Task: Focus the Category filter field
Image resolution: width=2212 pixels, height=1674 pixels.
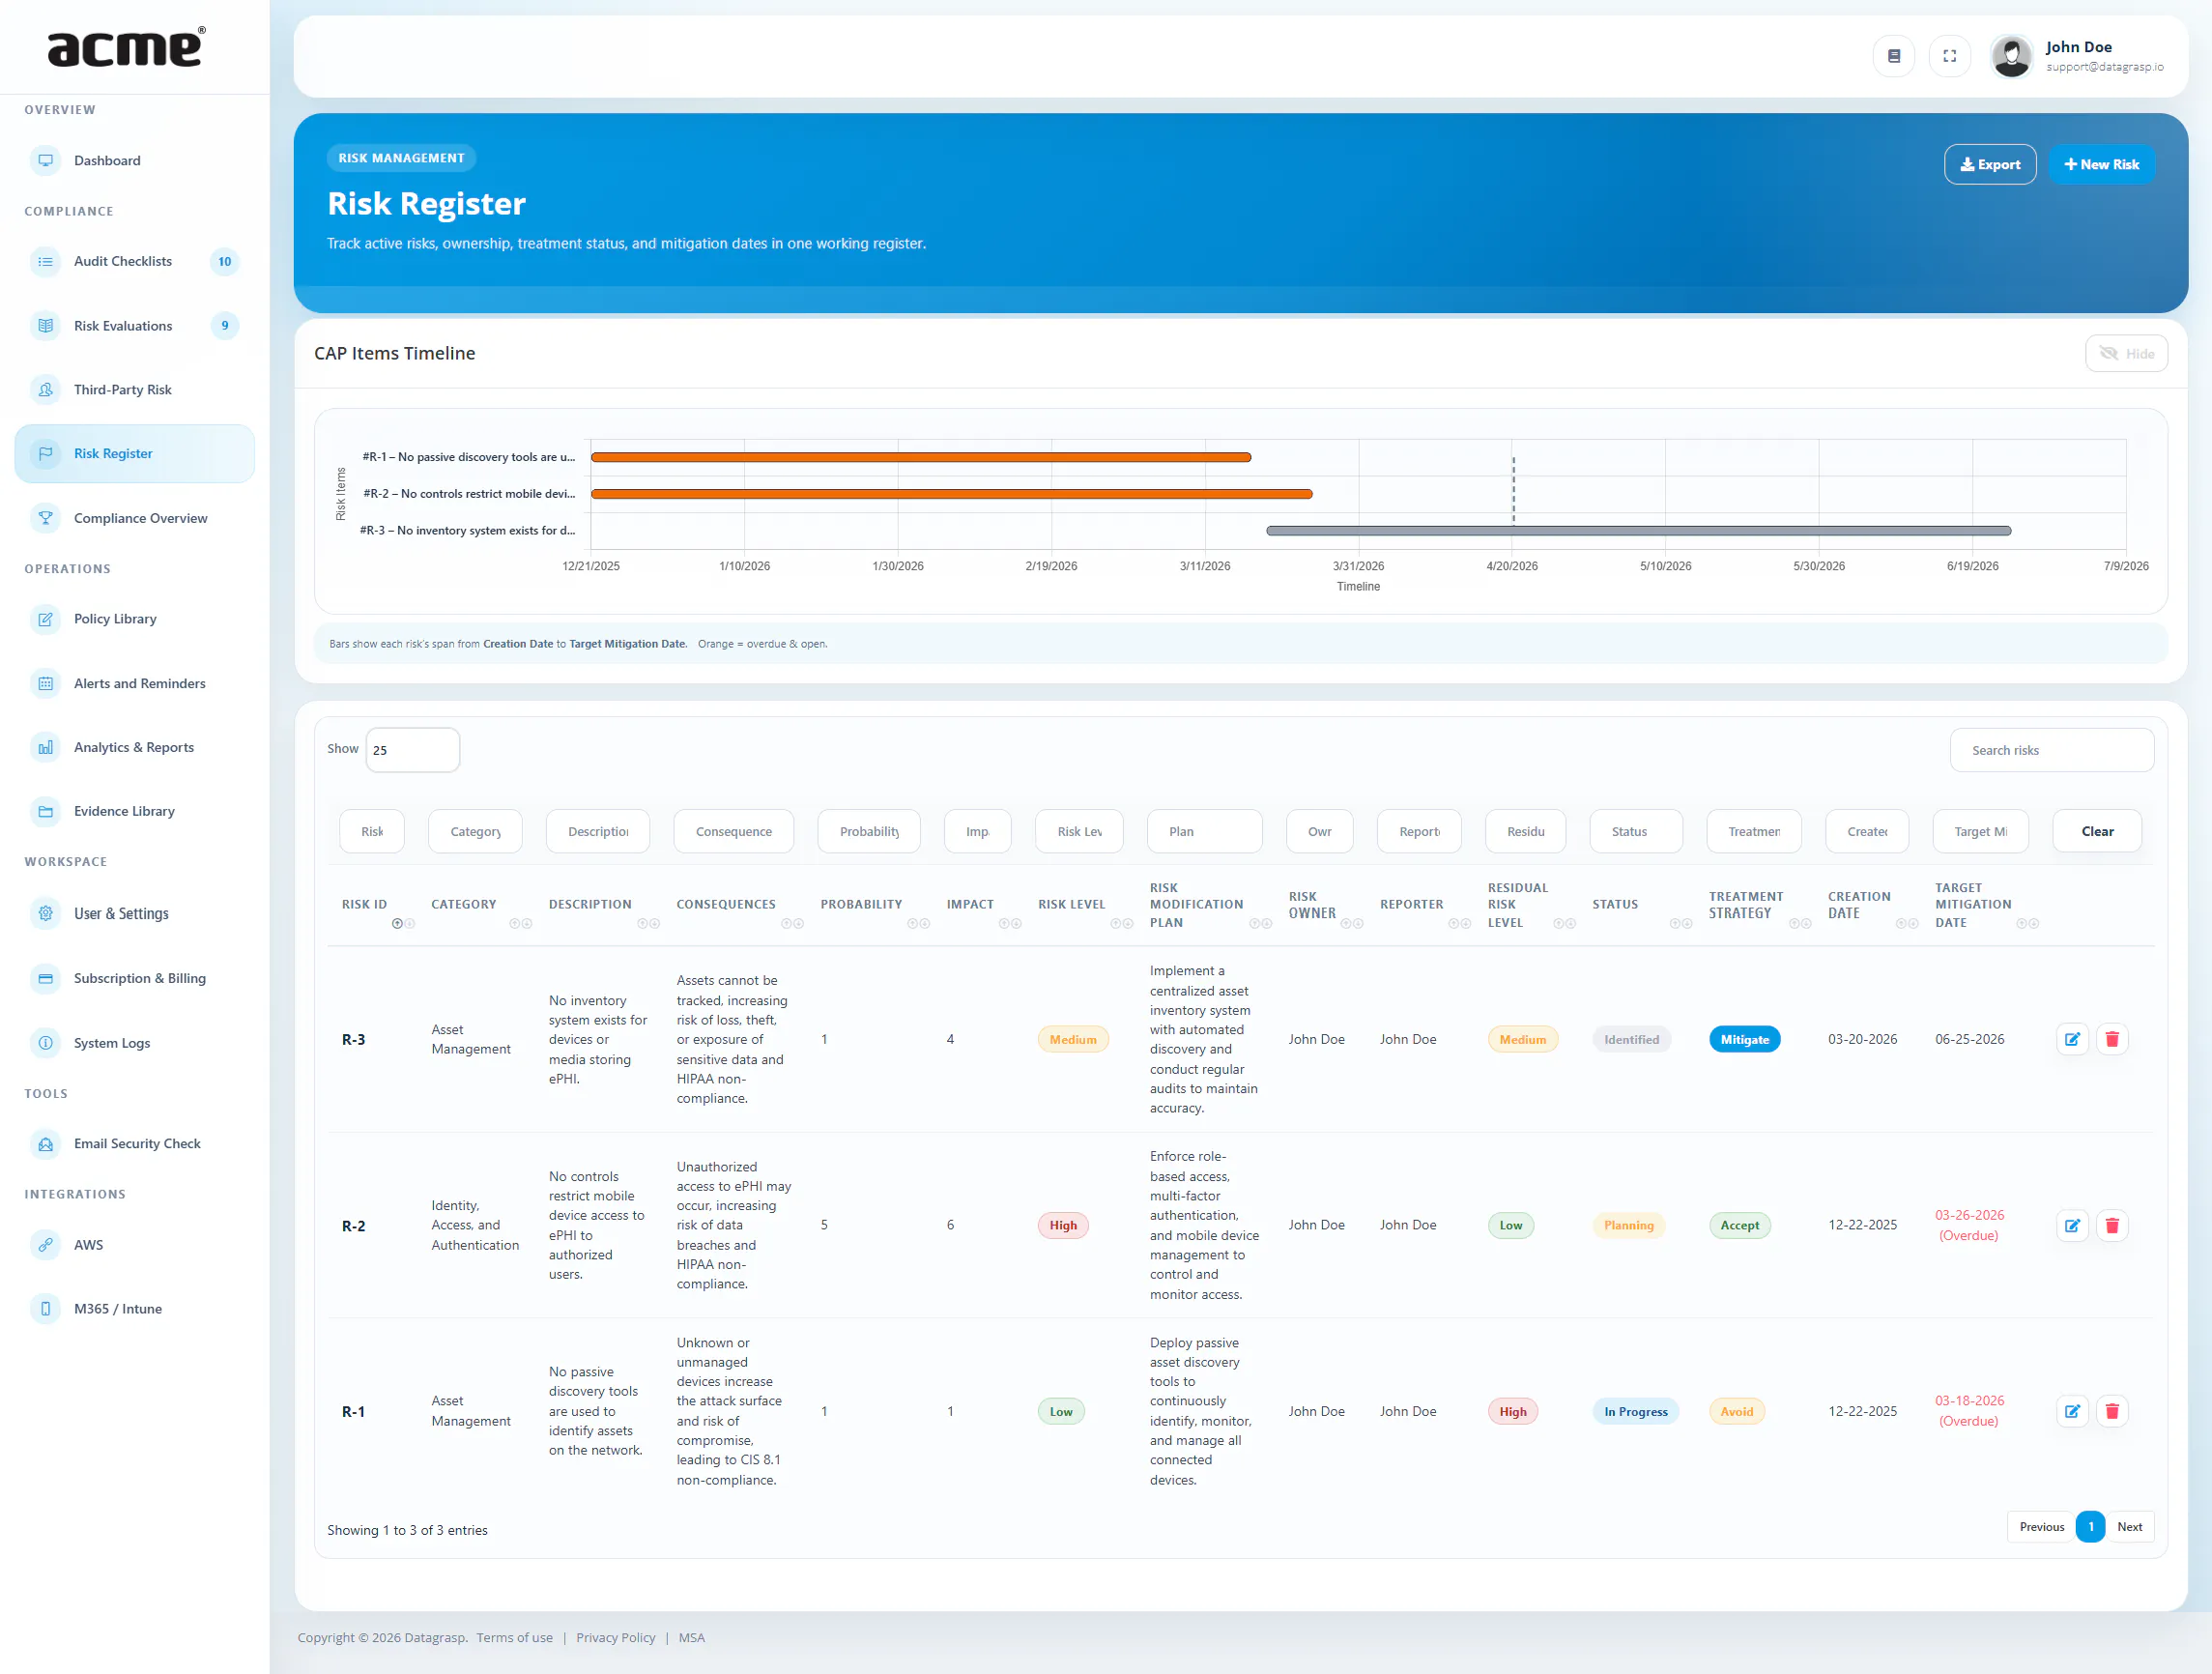Action: [x=475, y=831]
